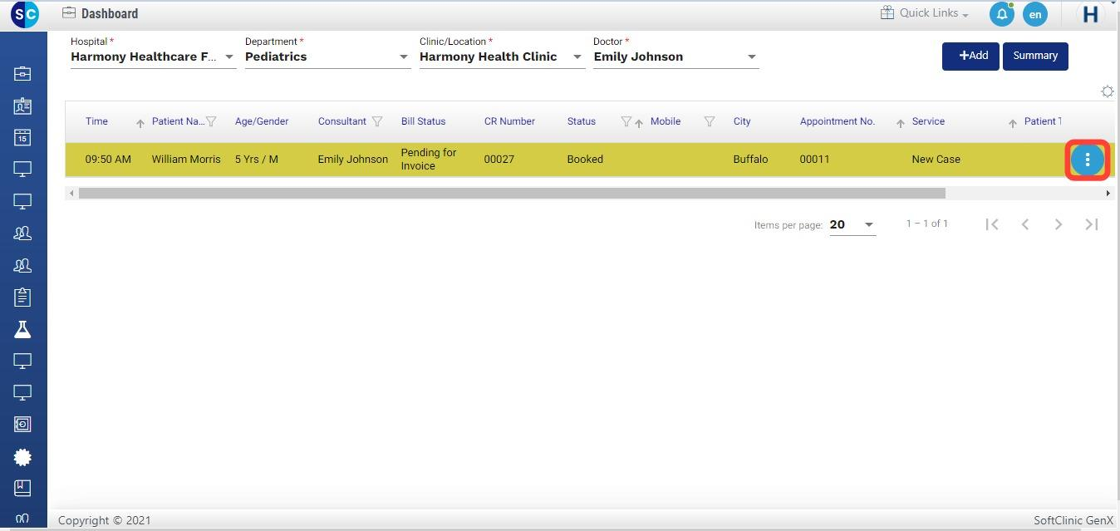The height and width of the screenshot is (531, 1120).
Task: Open the flask laboratory icon in sidebar
Action: tap(22, 329)
